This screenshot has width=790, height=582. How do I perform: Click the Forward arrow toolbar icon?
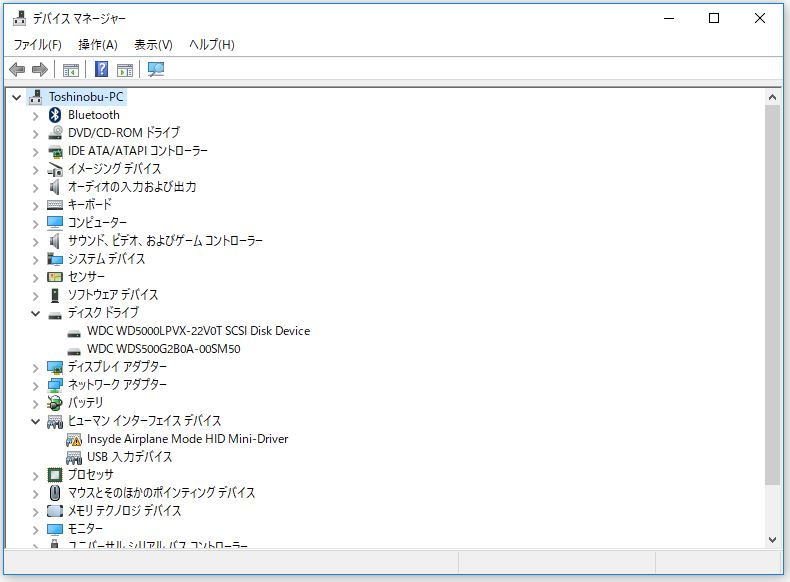tap(40, 69)
